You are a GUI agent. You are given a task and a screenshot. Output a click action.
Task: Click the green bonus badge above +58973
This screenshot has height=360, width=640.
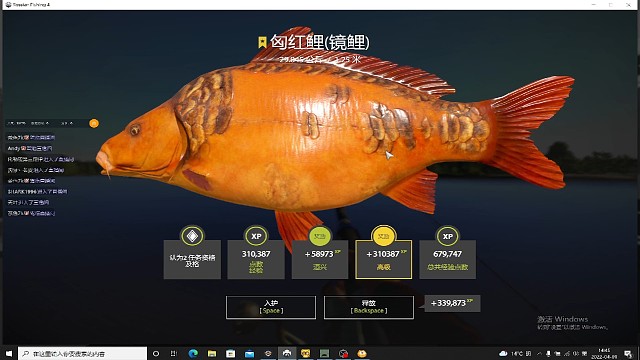pyautogui.click(x=320, y=236)
